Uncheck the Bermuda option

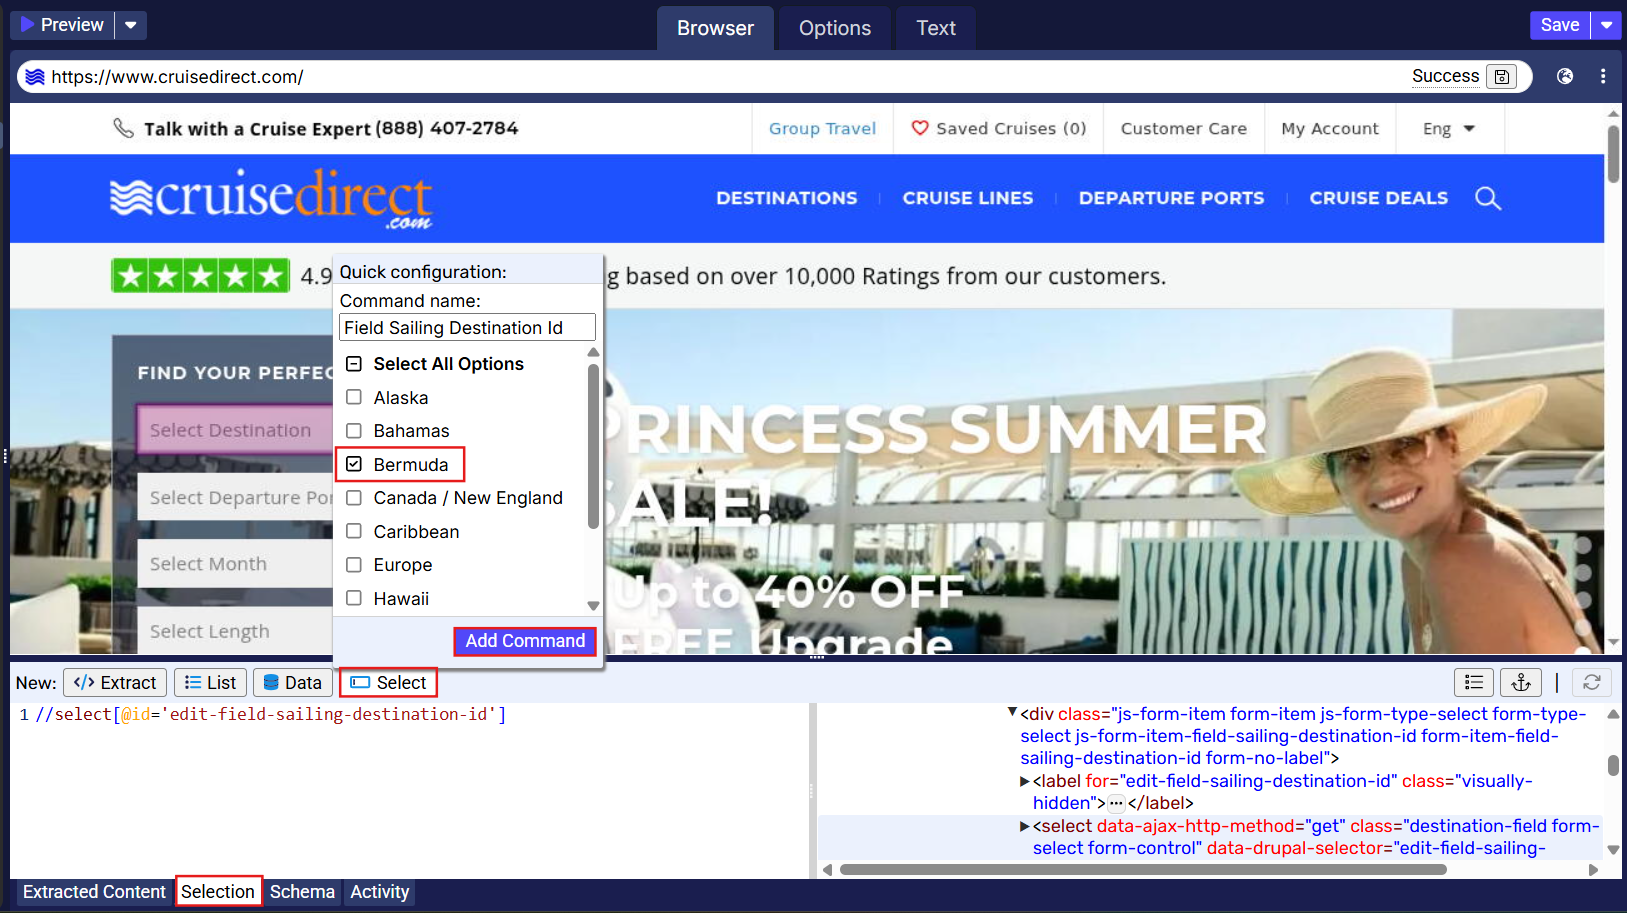354,464
